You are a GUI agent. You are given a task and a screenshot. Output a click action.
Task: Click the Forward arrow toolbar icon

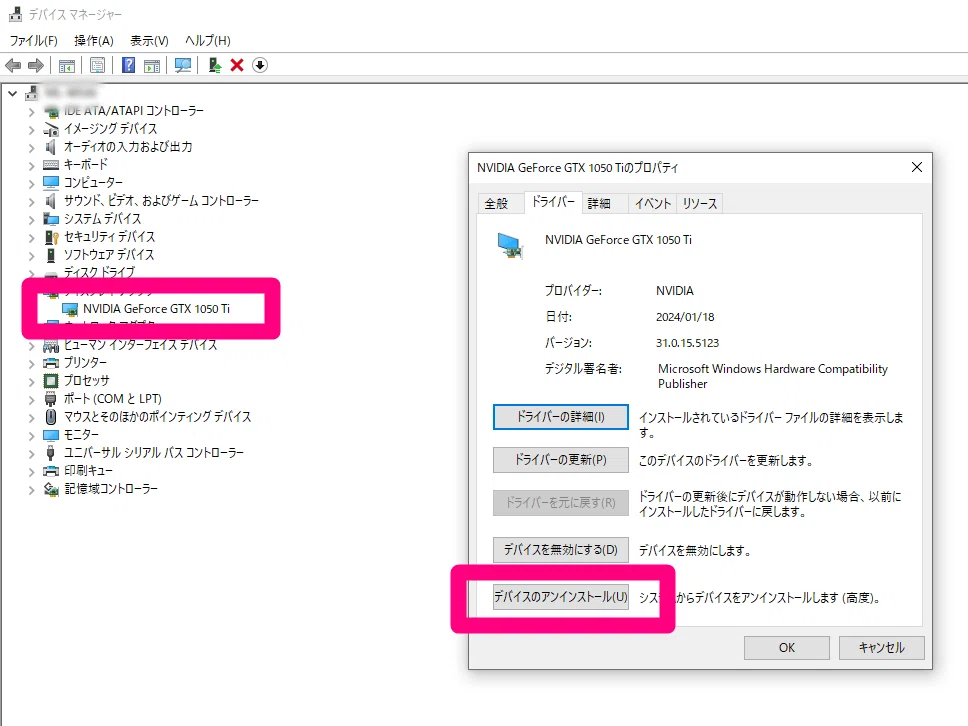click(36, 65)
